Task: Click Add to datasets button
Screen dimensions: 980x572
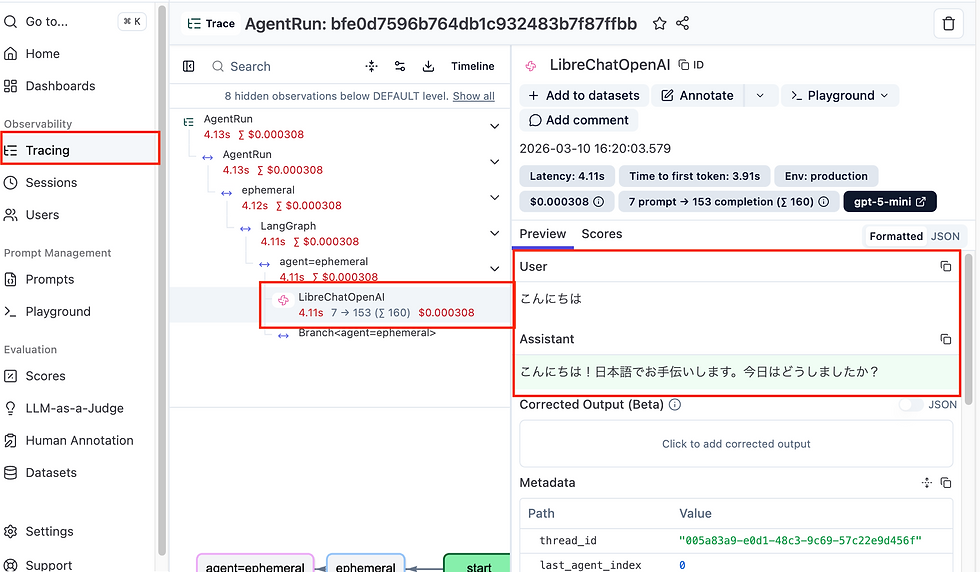Action: 584,96
